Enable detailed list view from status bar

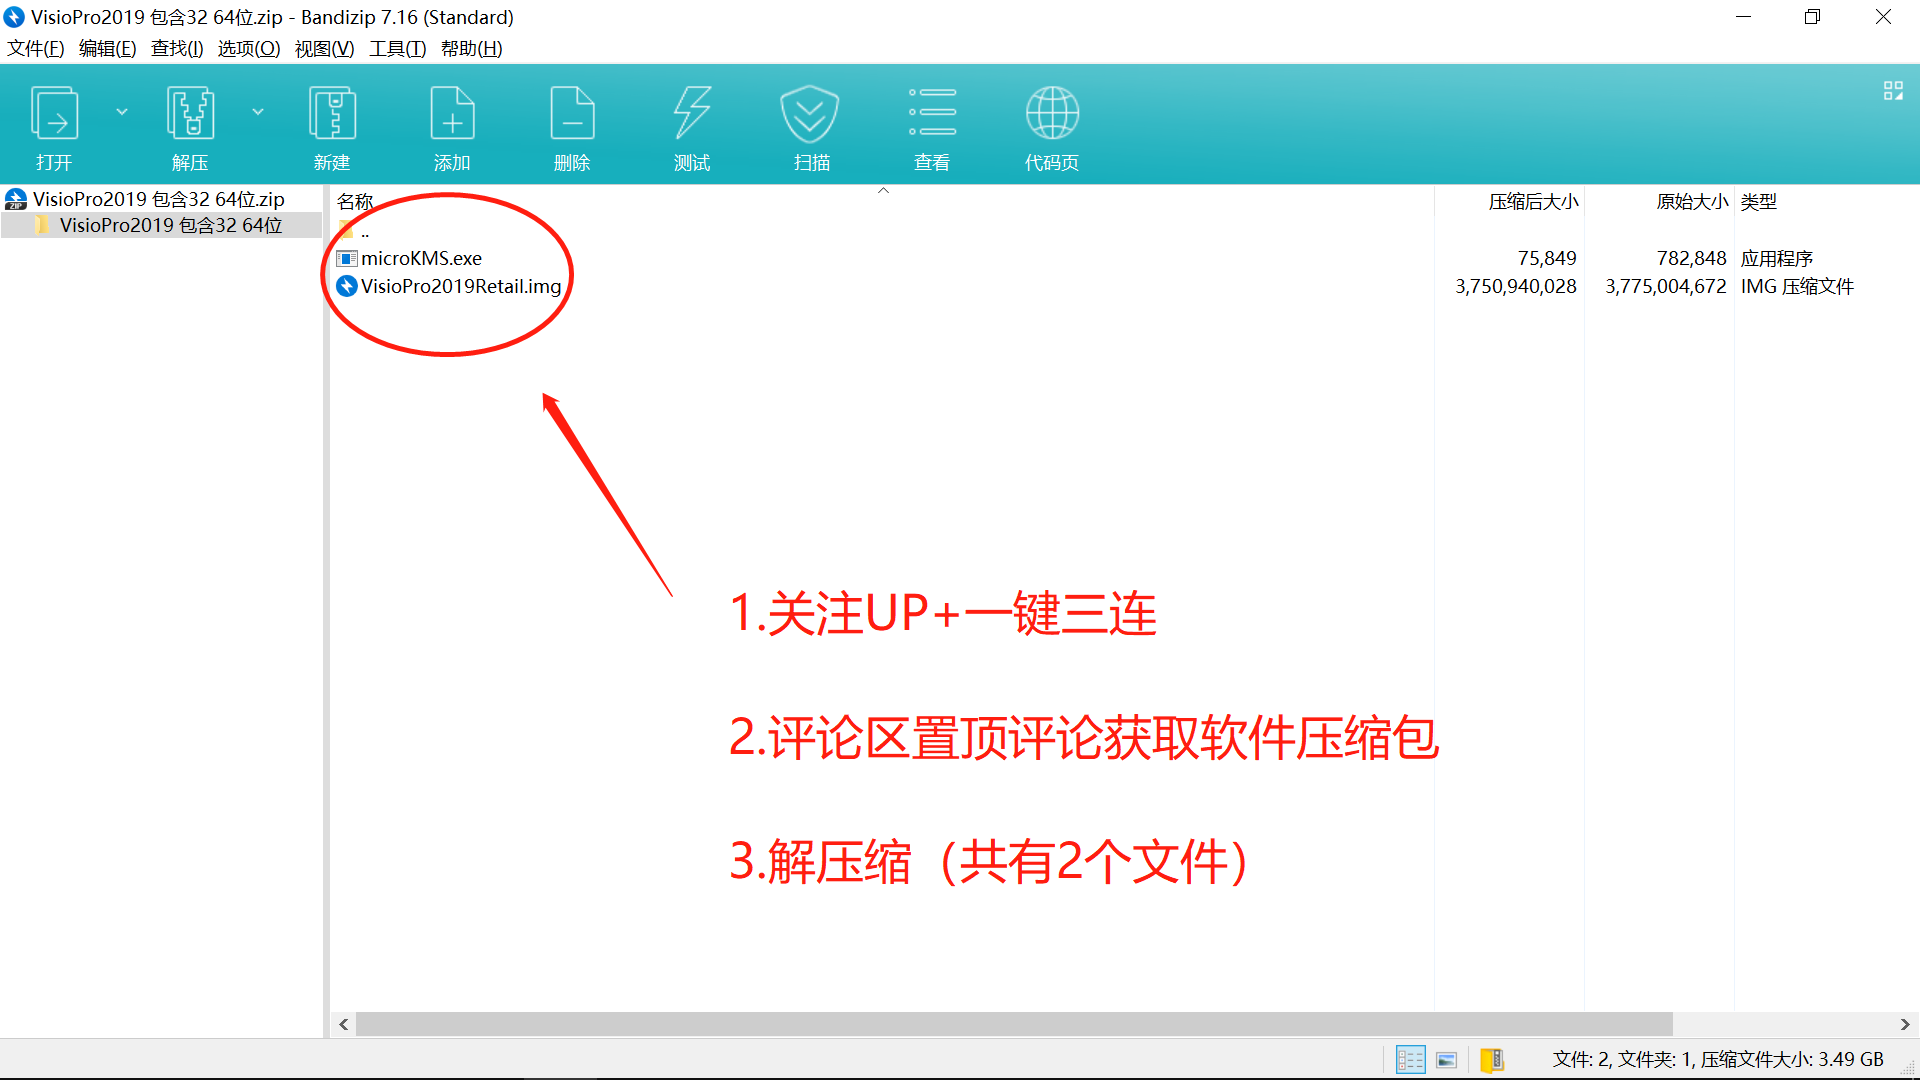(1410, 1059)
